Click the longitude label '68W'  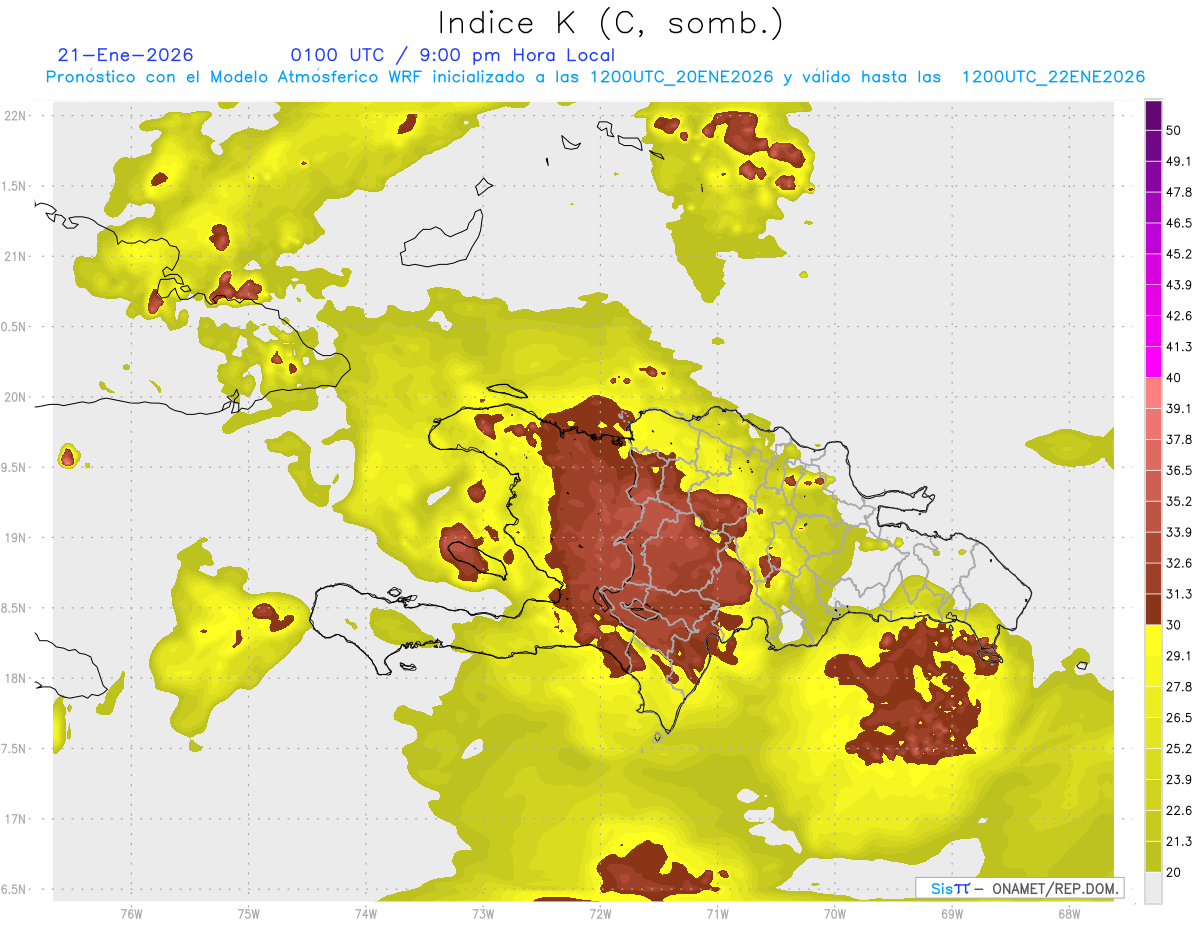pos(1068,913)
